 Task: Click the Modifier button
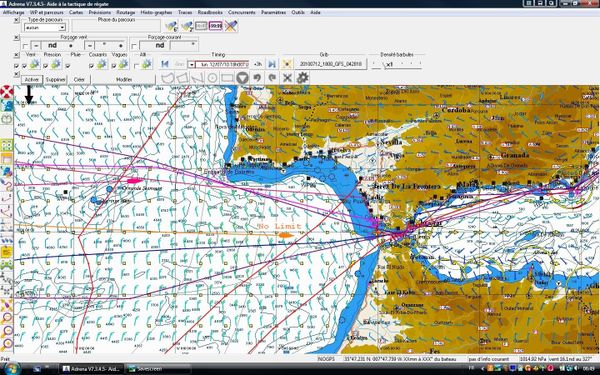pyautogui.click(x=124, y=80)
